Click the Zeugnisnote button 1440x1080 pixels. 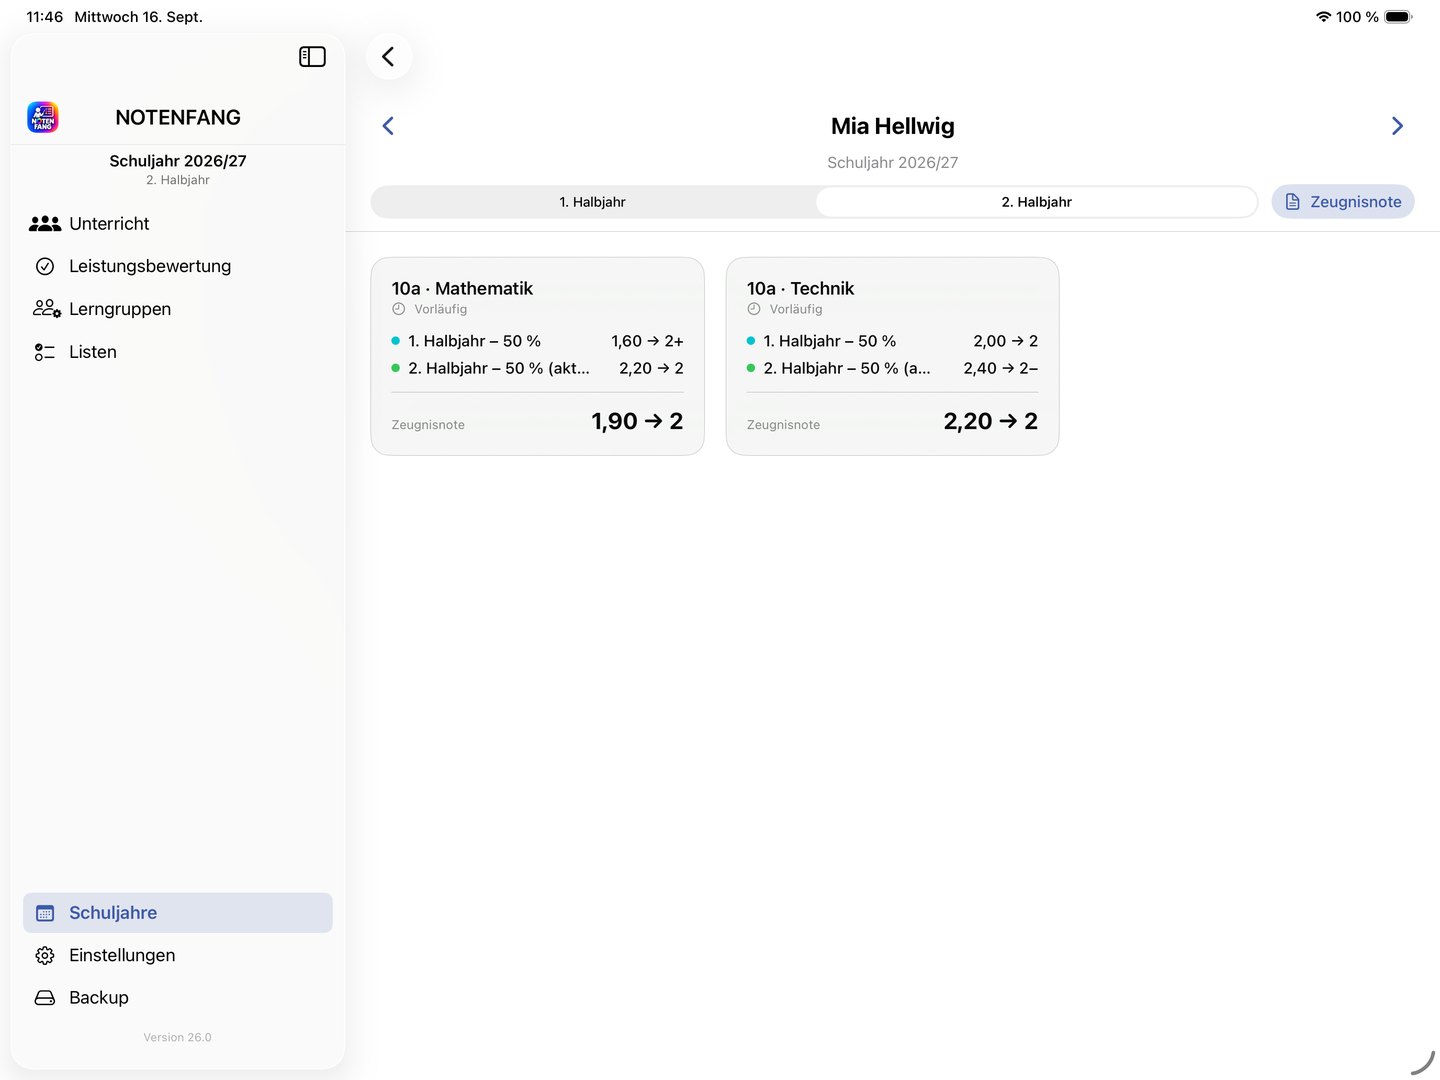pyautogui.click(x=1343, y=202)
